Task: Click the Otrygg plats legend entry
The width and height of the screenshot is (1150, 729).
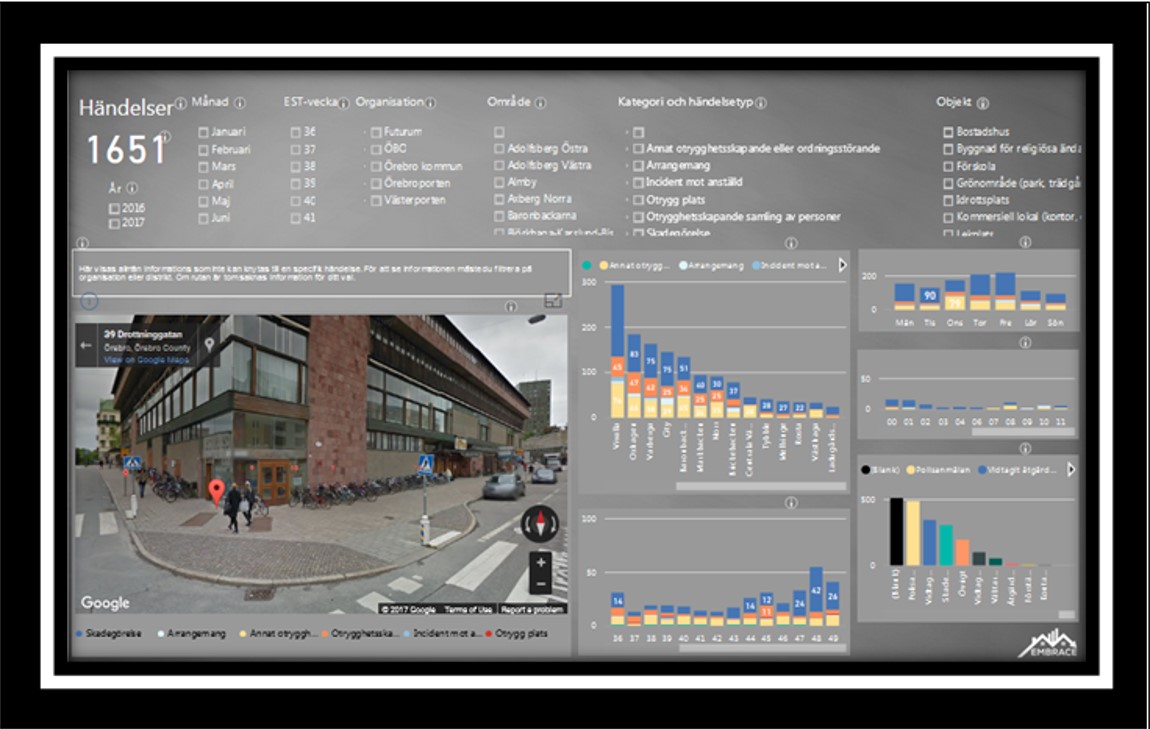Action: click(x=517, y=634)
